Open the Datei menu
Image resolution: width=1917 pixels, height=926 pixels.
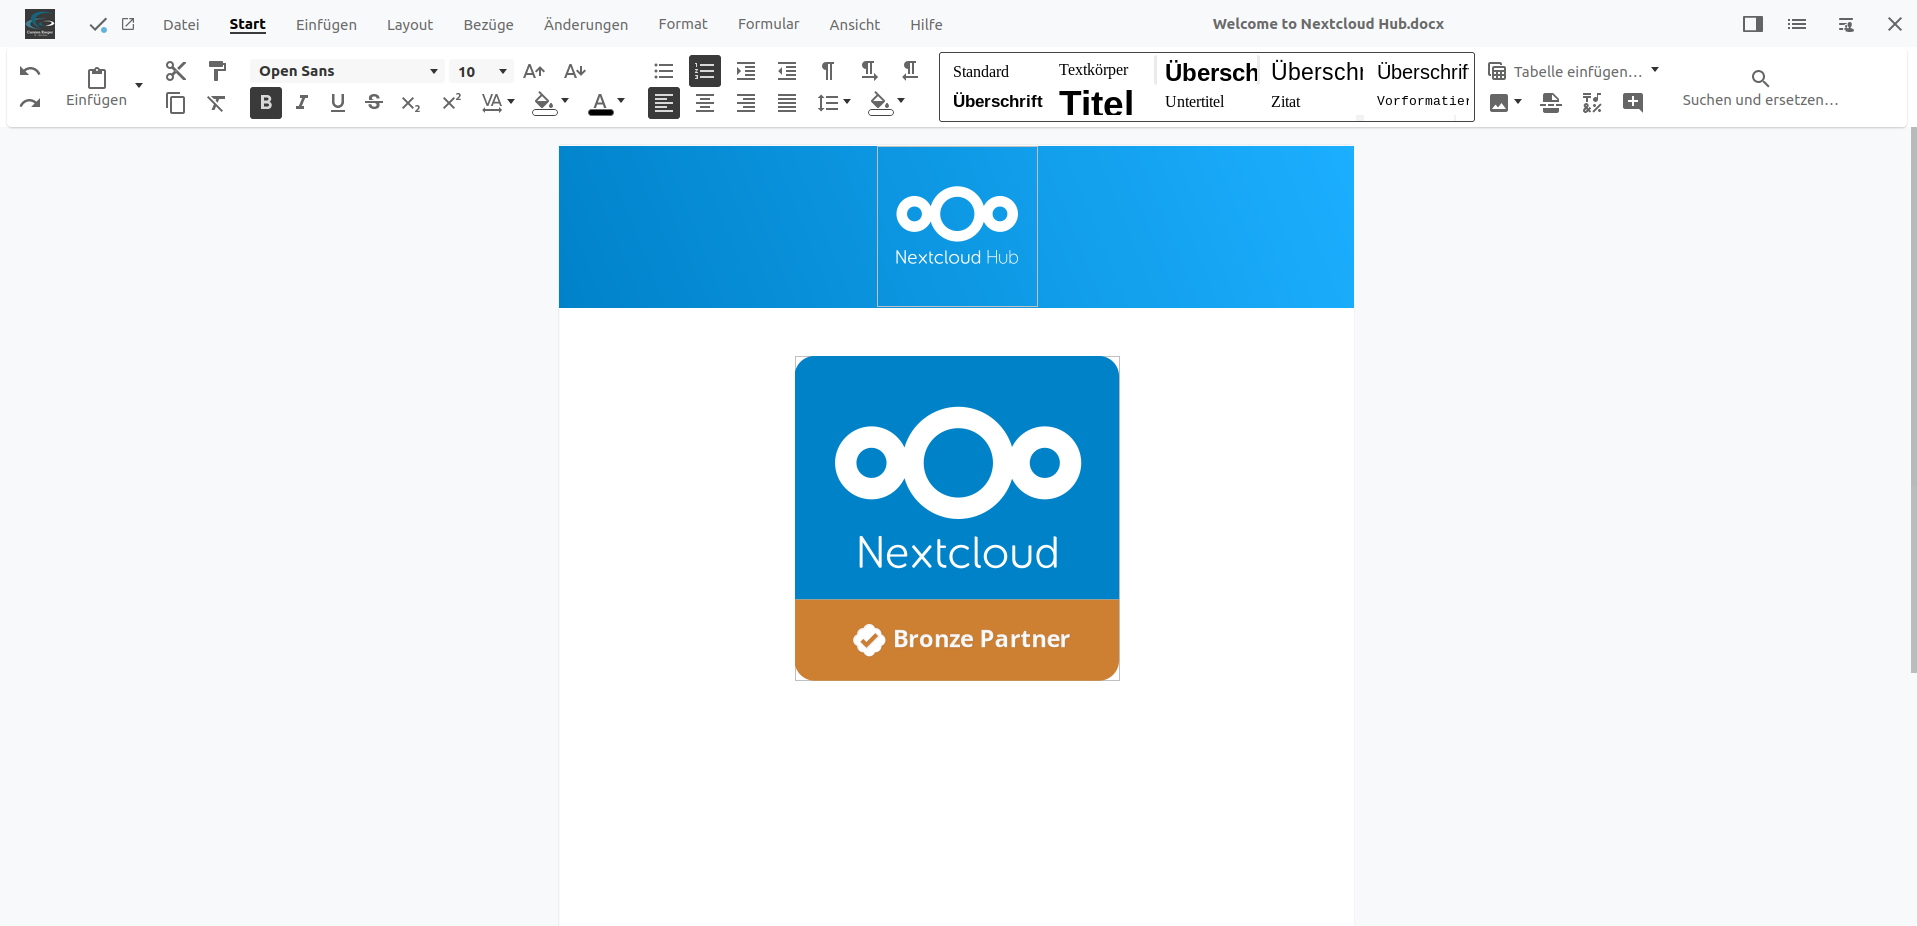181,24
